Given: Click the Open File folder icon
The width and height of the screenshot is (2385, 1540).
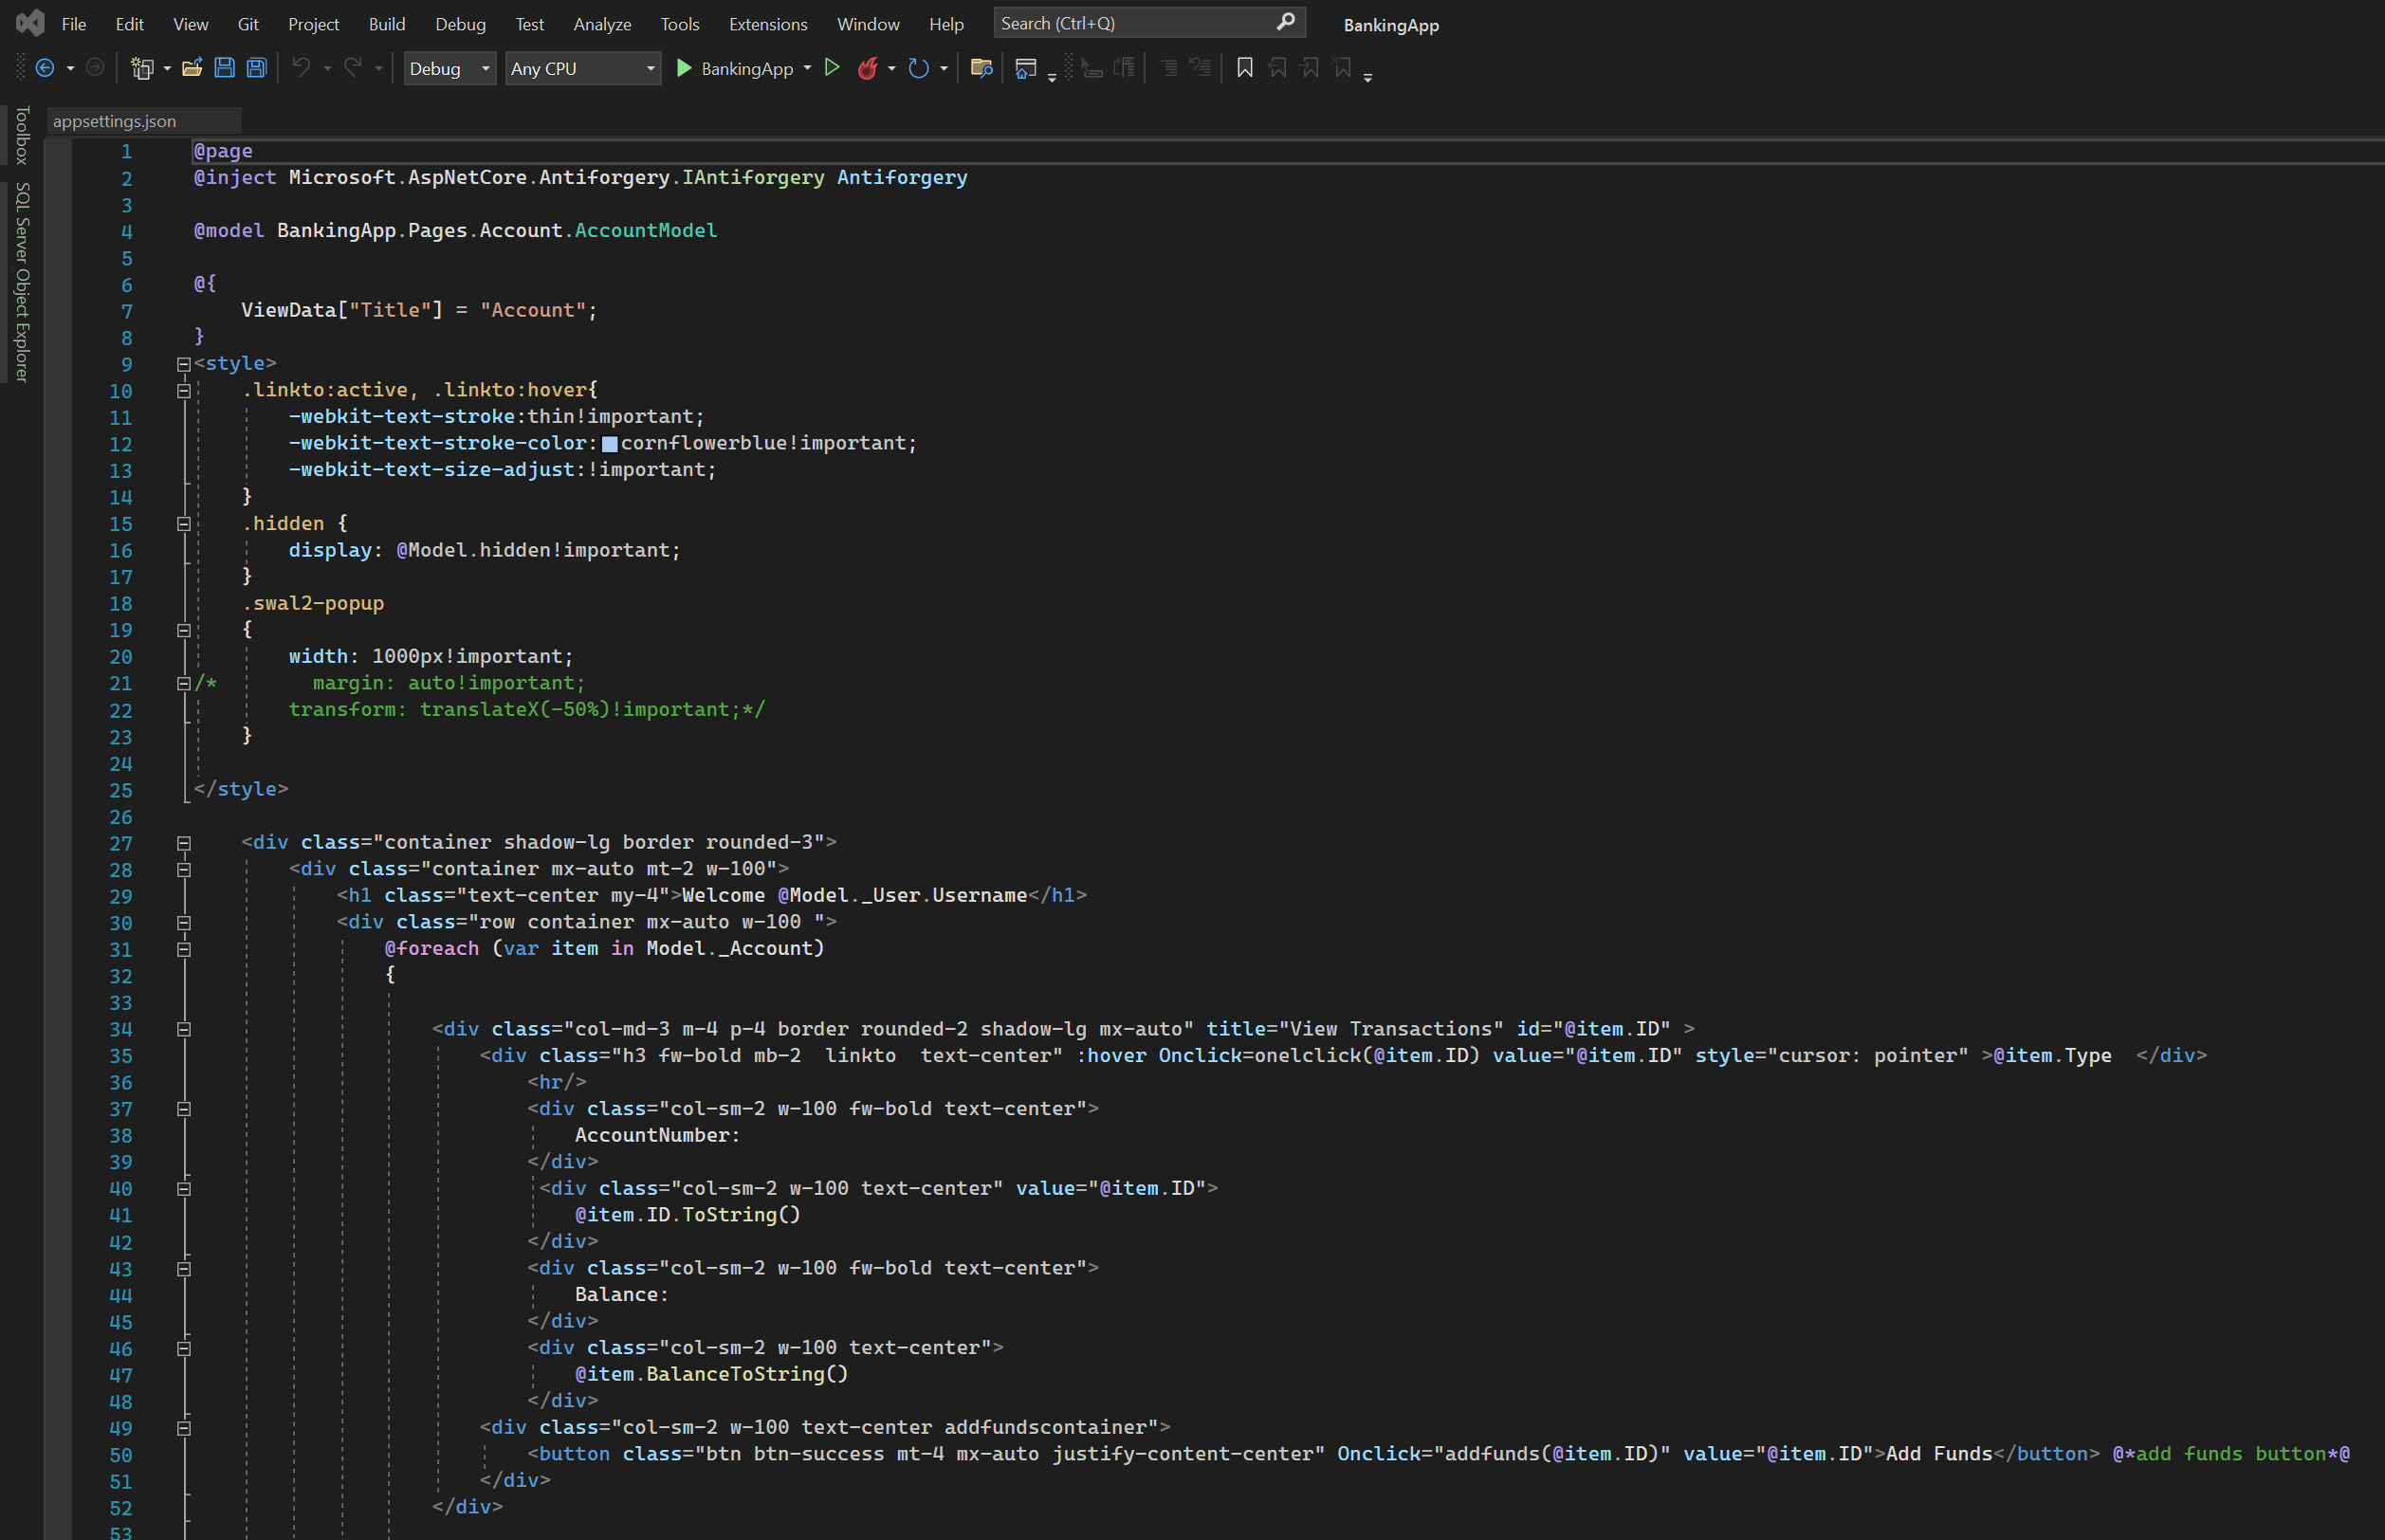Looking at the screenshot, I should (192, 68).
